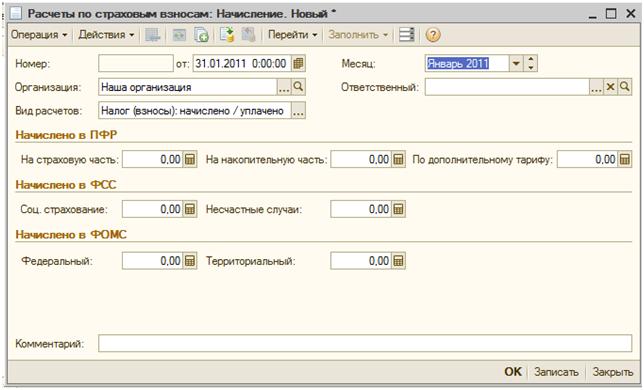Open the Ответственный selection ellipsis button
The image size is (644, 390).
pyautogui.click(x=596, y=87)
